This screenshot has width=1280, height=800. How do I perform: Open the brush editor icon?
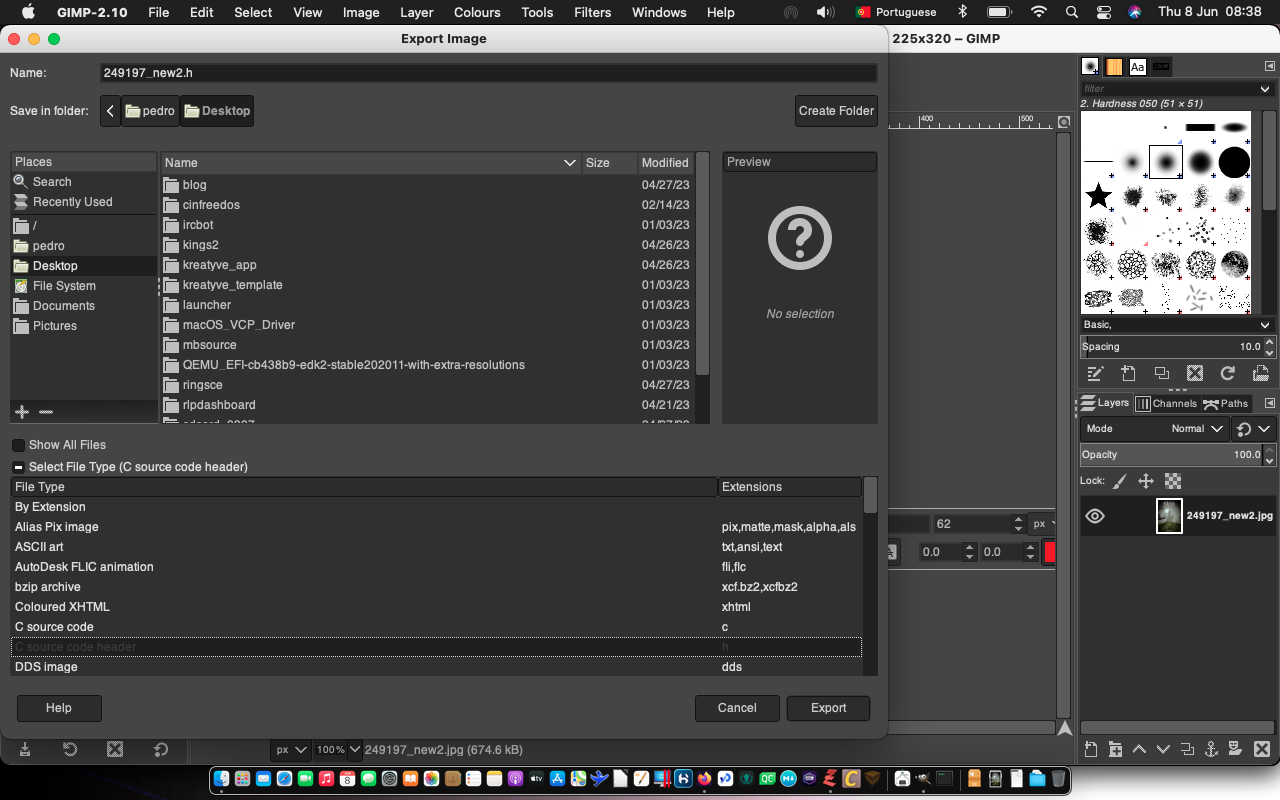[1094, 373]
